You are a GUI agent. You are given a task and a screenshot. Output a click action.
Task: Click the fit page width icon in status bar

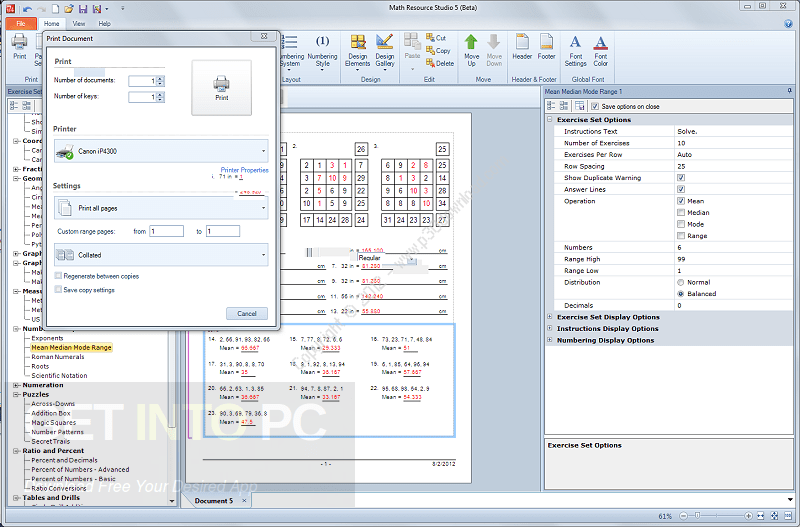click(761, 516)
